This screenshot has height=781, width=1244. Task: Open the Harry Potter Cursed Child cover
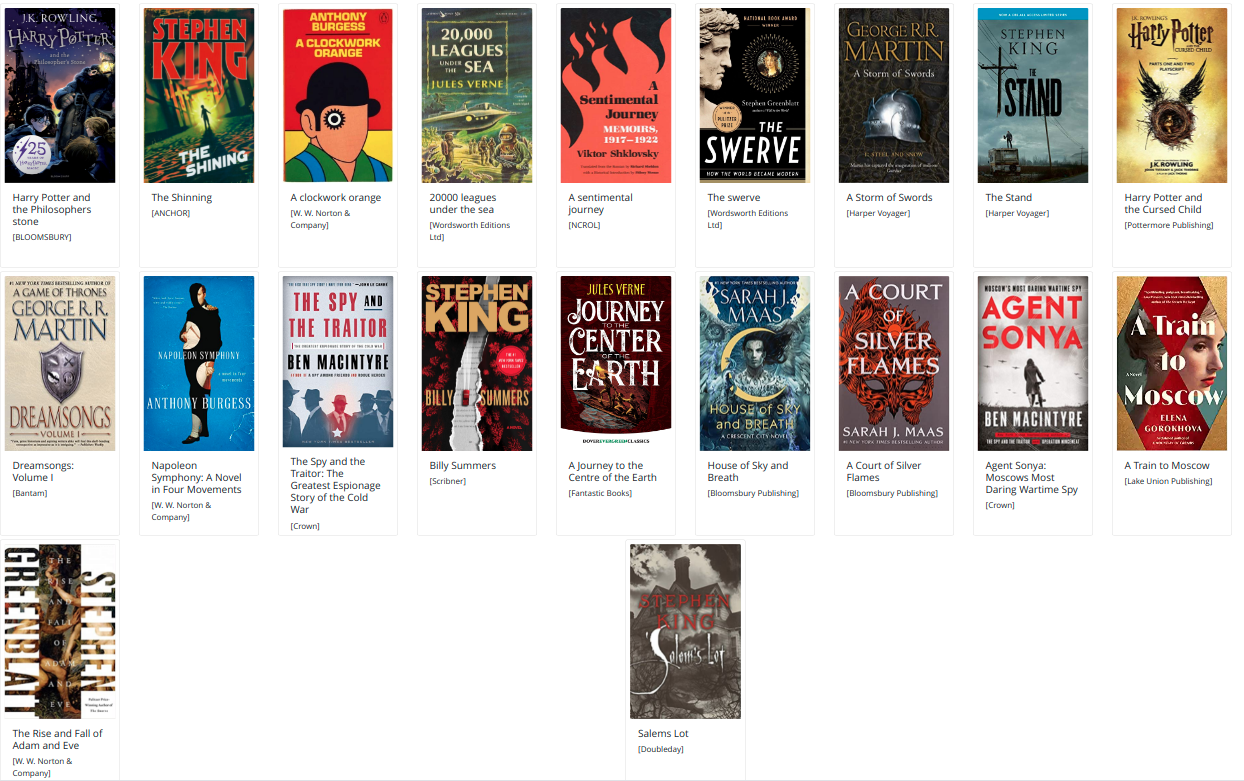[1172, 95]
